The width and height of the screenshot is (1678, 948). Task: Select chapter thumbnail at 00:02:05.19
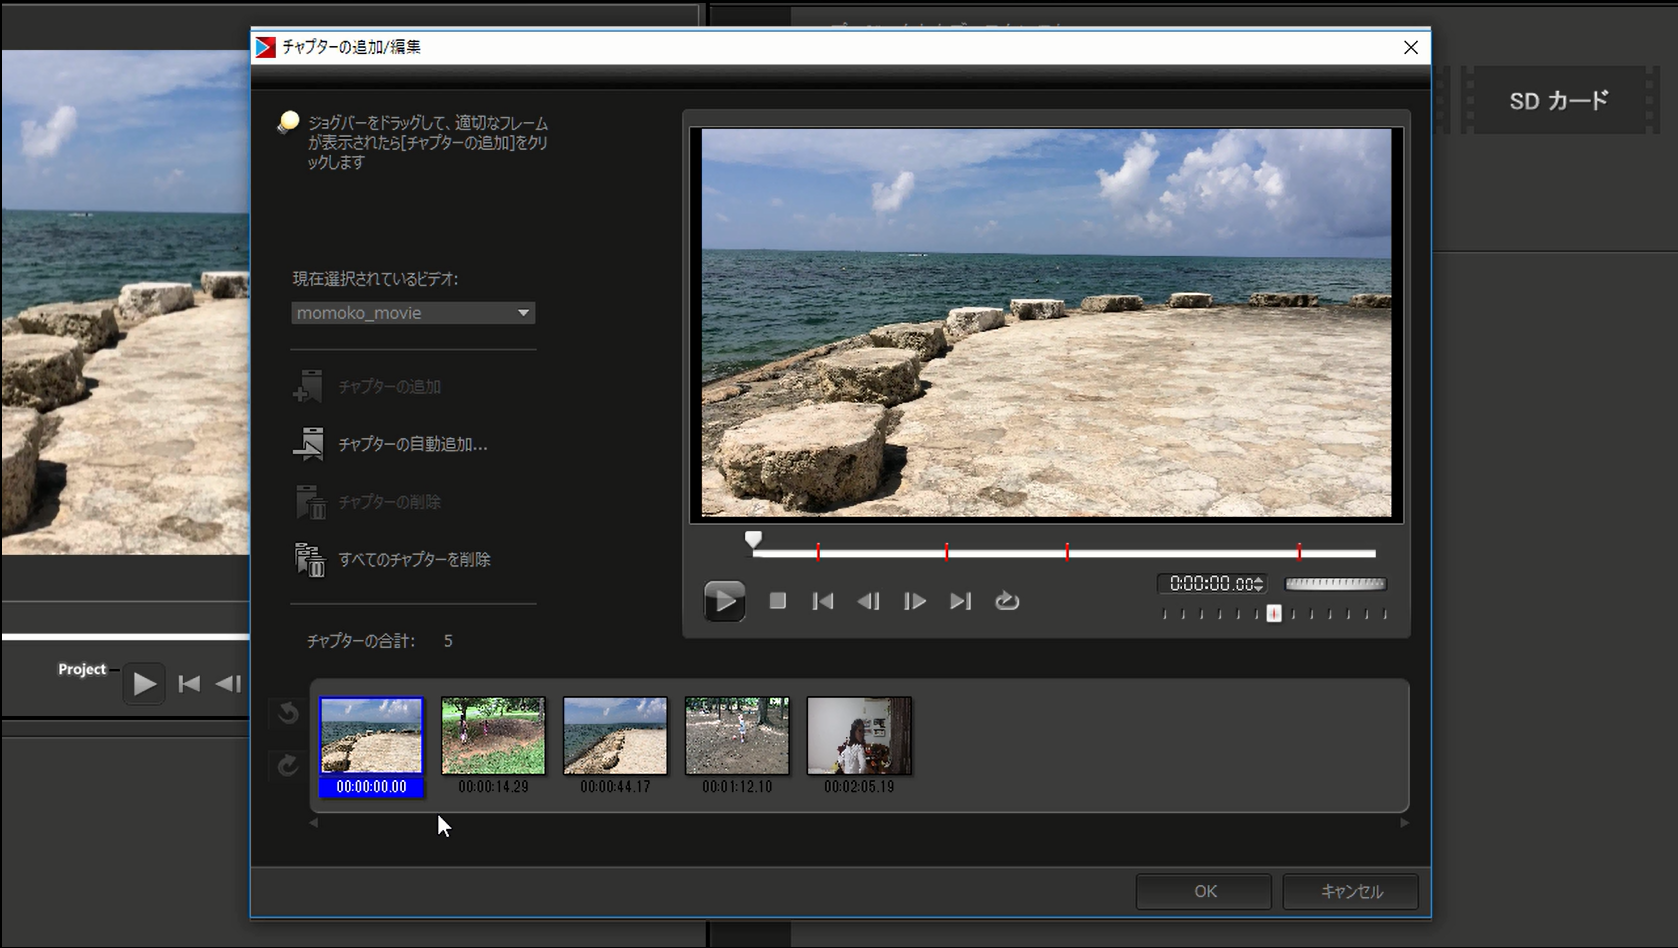(859, 736)
